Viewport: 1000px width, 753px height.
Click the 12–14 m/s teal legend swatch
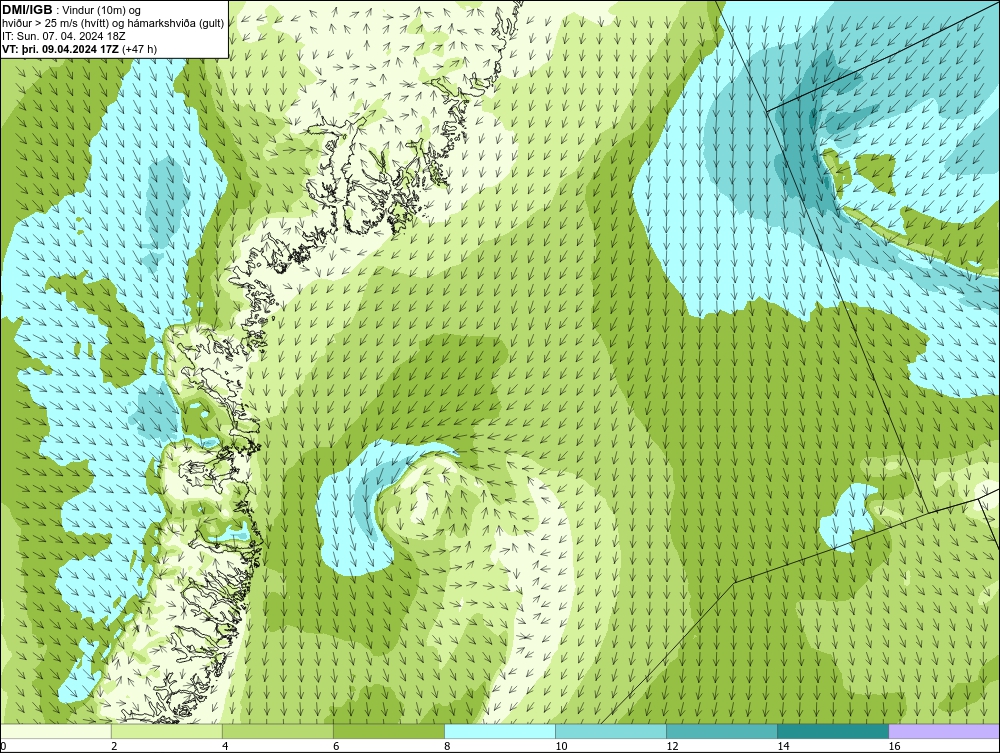pos(722,731)
